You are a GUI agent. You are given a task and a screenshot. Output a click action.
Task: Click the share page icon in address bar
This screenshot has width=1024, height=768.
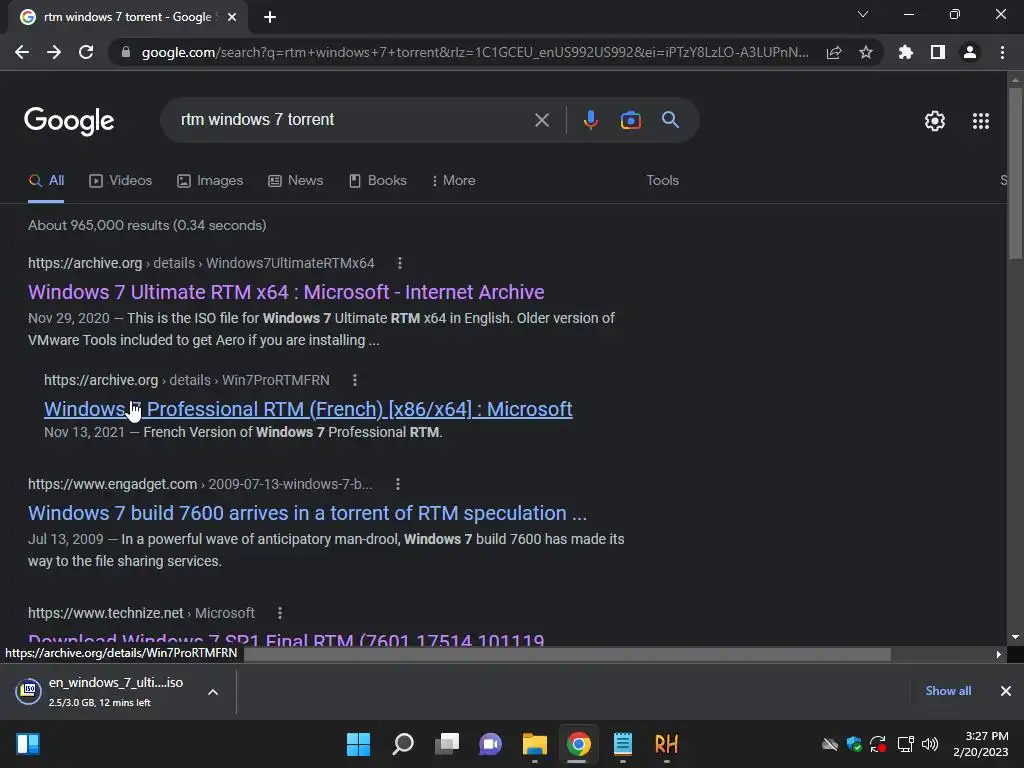click(834, 53)
